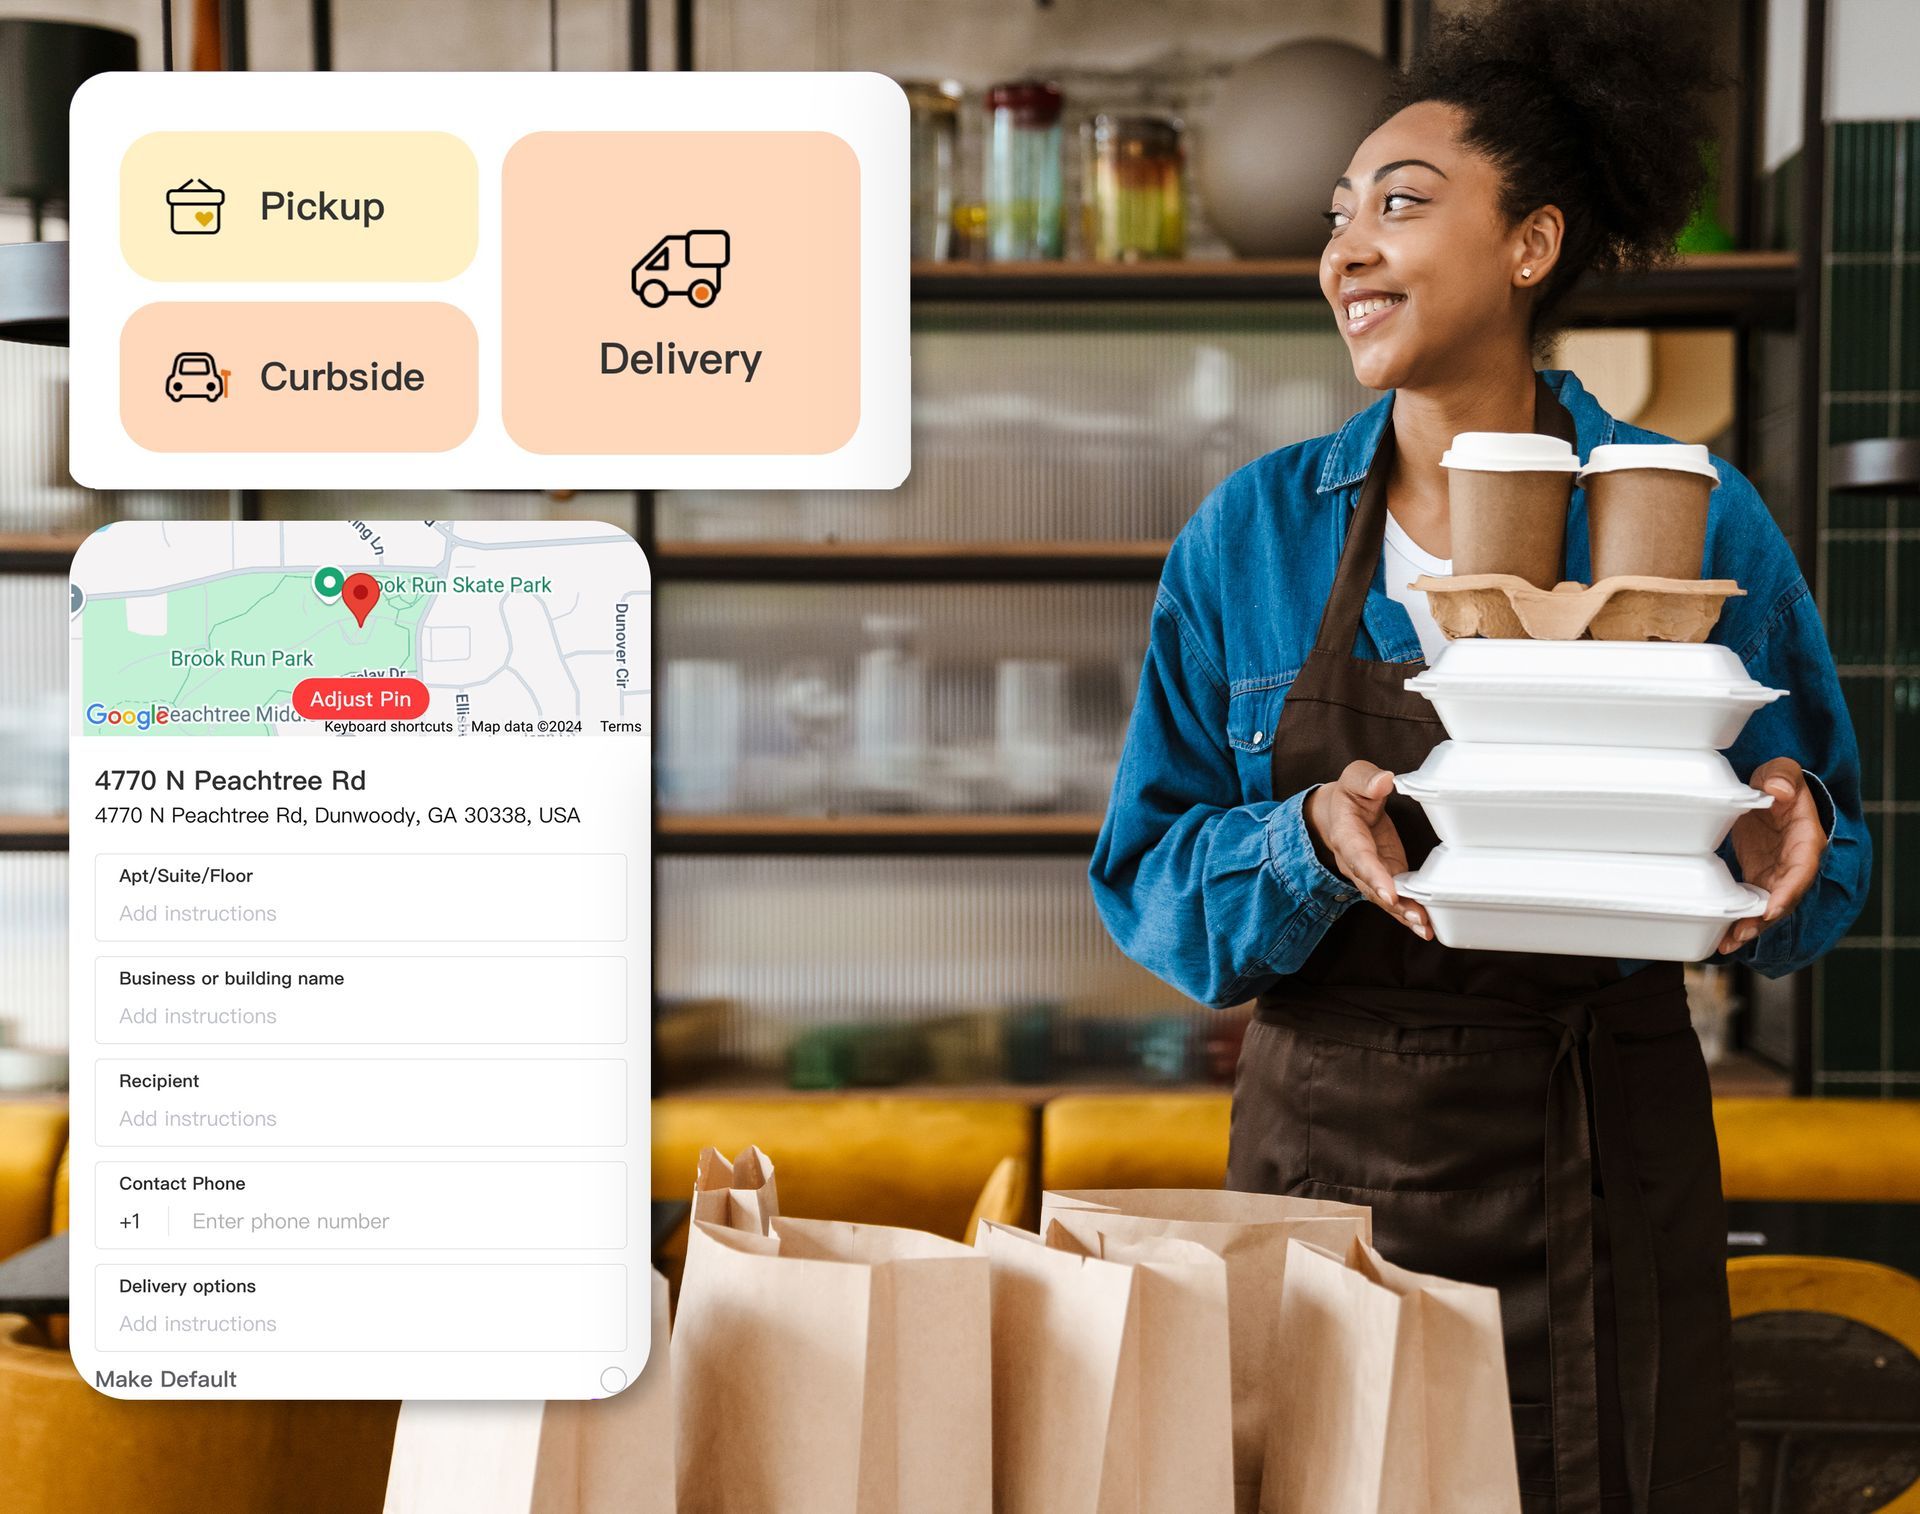Click the pot/pickup basket icon
This screenshot has height=1514, width=1920.
[x=199, y=204]
